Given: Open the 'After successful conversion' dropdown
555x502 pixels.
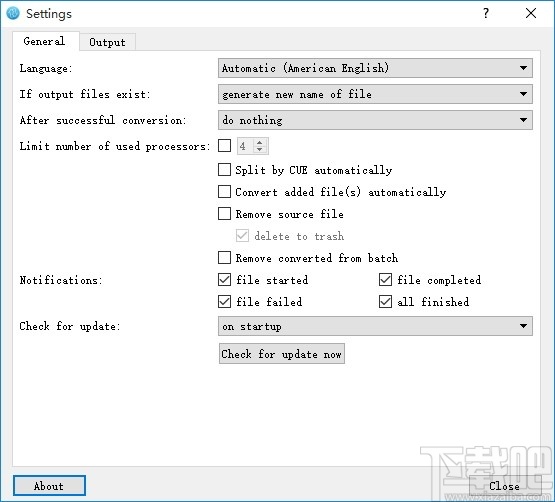Looking at the screenshot, I should pos(375,120).
